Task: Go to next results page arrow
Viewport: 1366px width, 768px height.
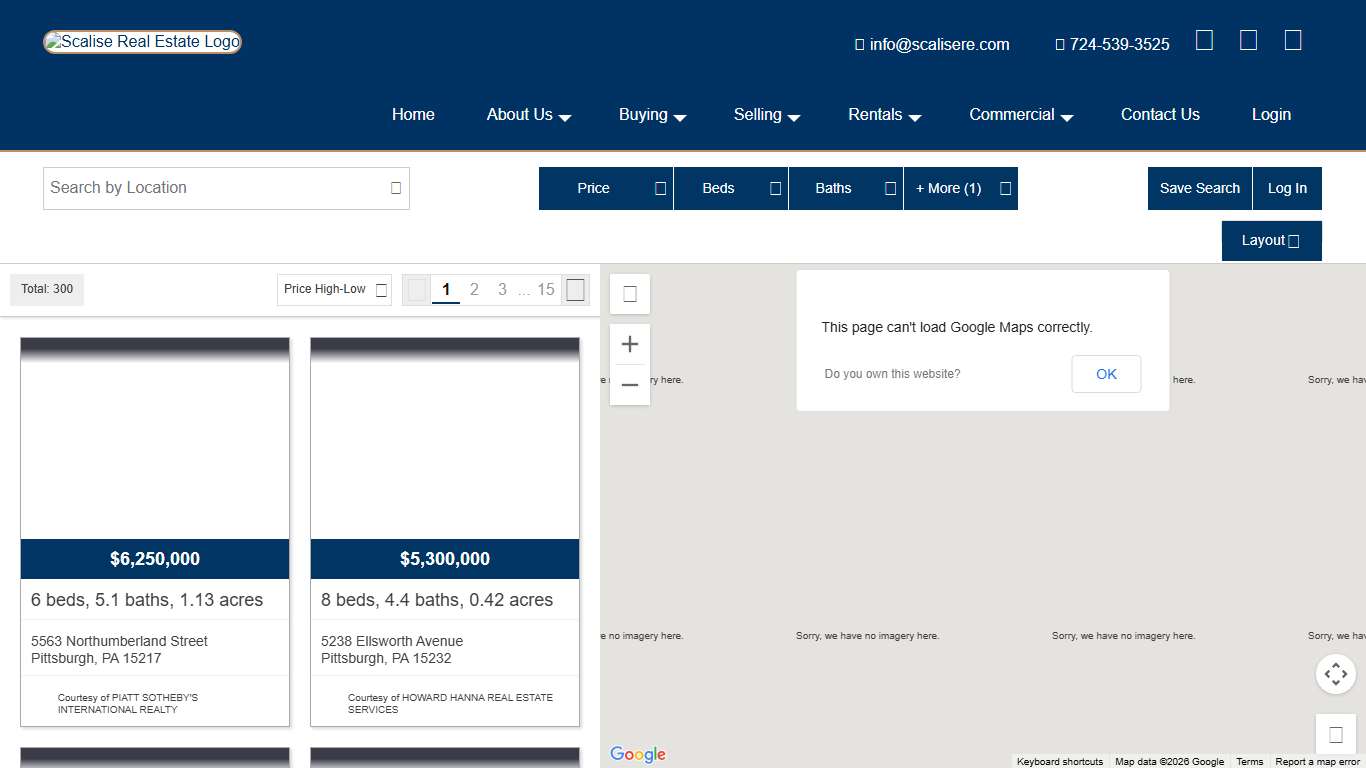Action: [575, 290]
